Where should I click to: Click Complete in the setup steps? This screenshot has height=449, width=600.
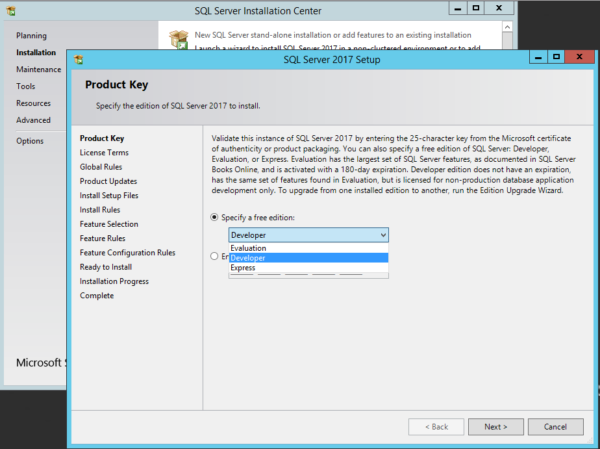pyautogui.click(x=97, y=296)
